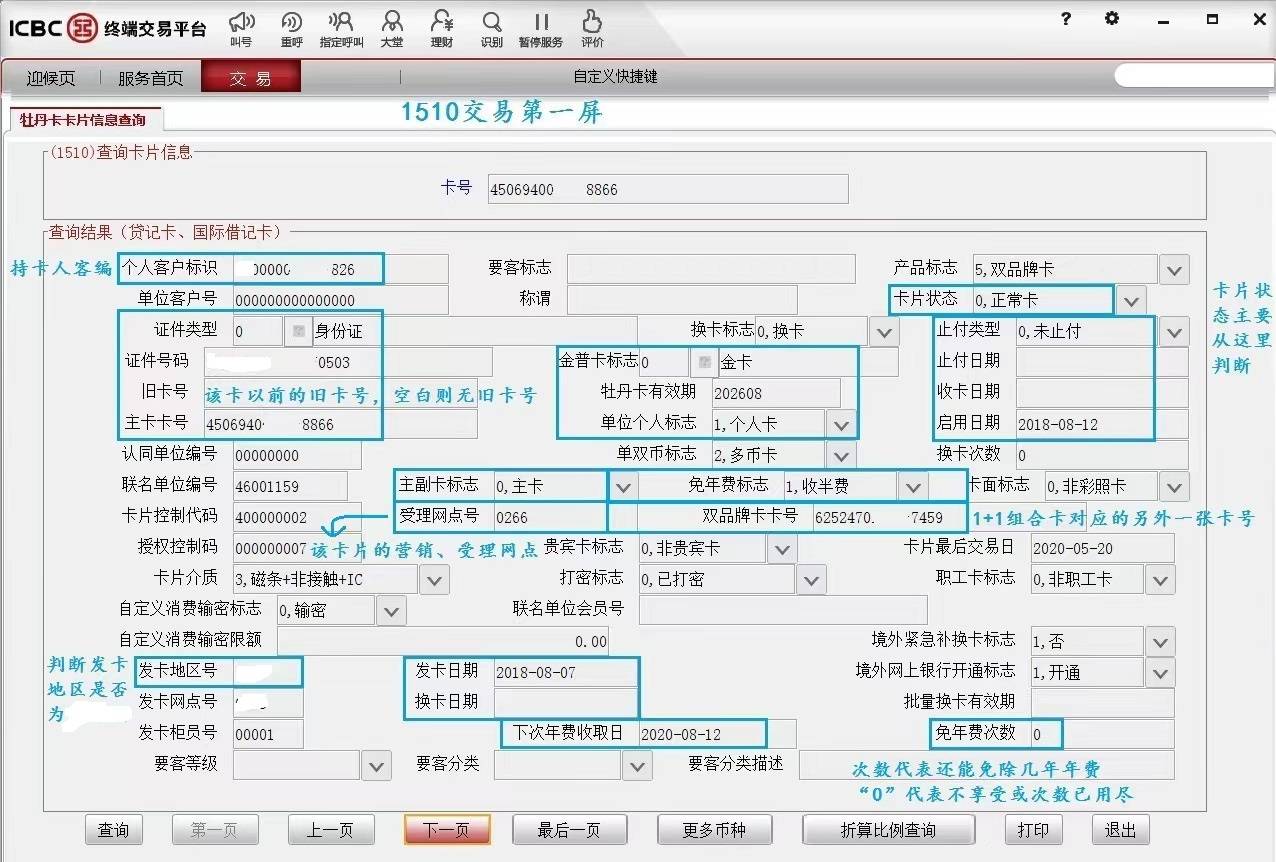Open the 换卡标志 dropdown

884,331
